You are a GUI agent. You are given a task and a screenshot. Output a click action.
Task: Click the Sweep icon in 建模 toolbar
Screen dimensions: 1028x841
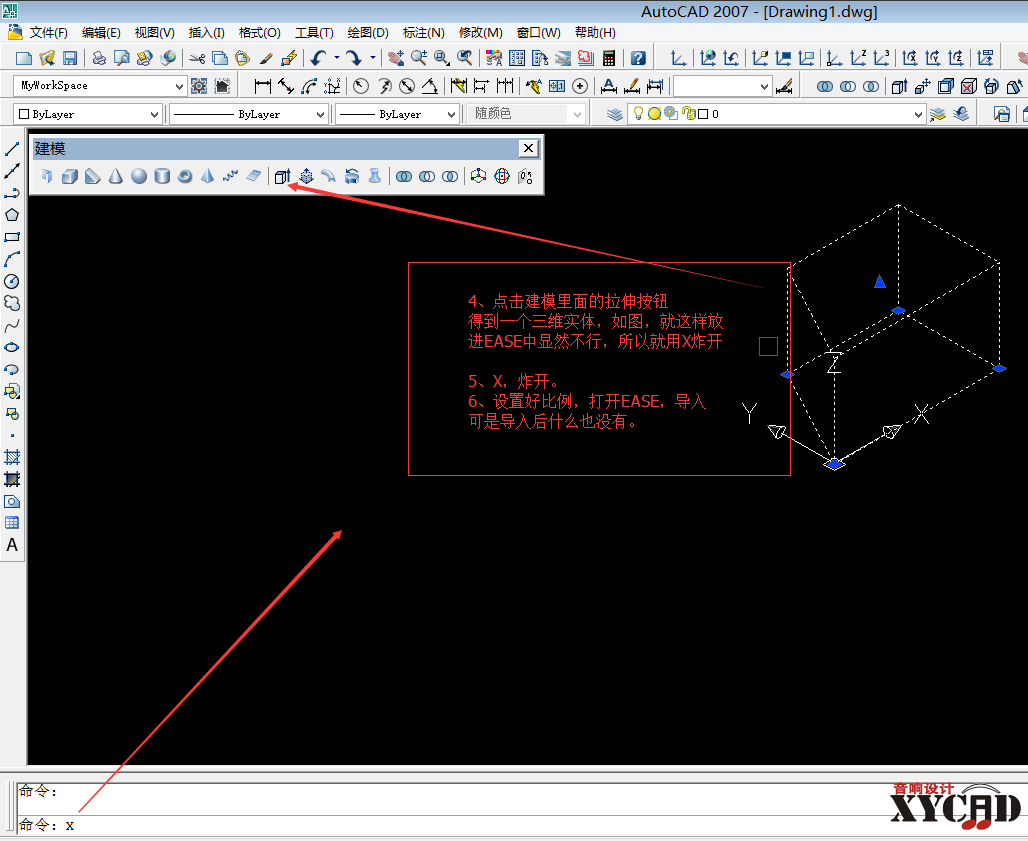328,176
